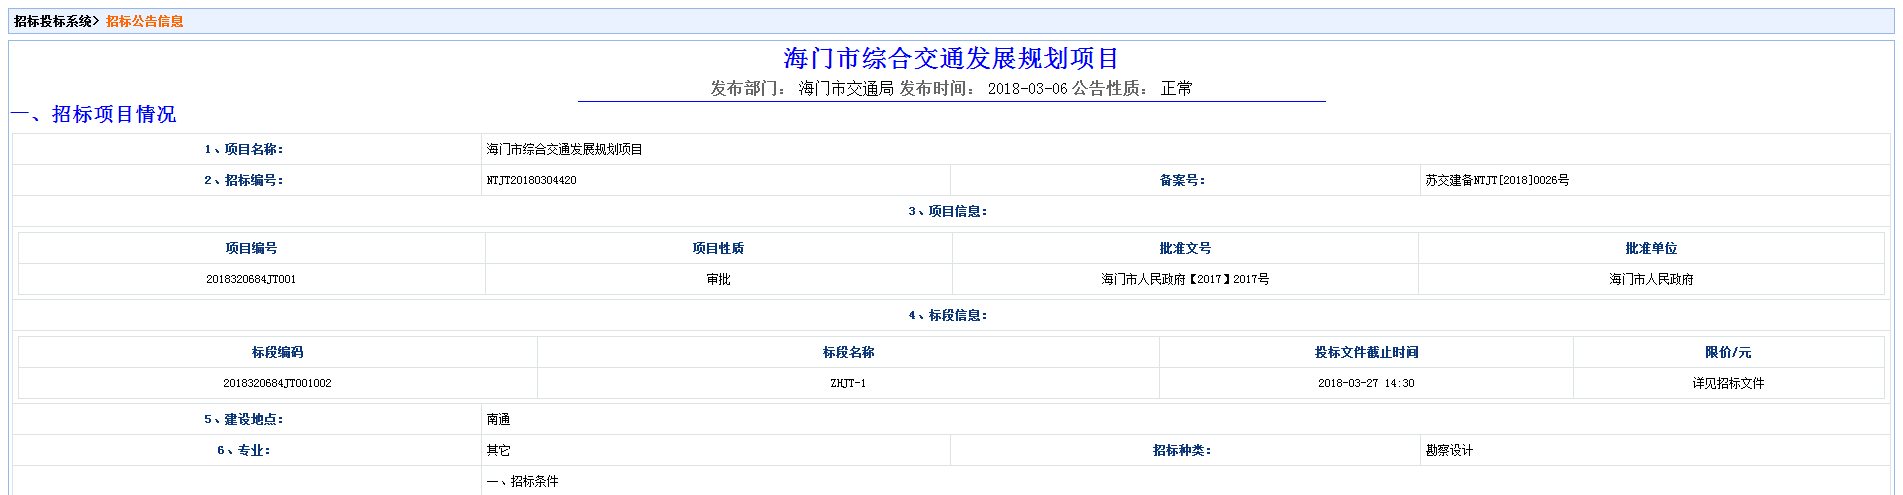
Task: Click the project name value in the 项目名称 row
Action: pos(564,149)
